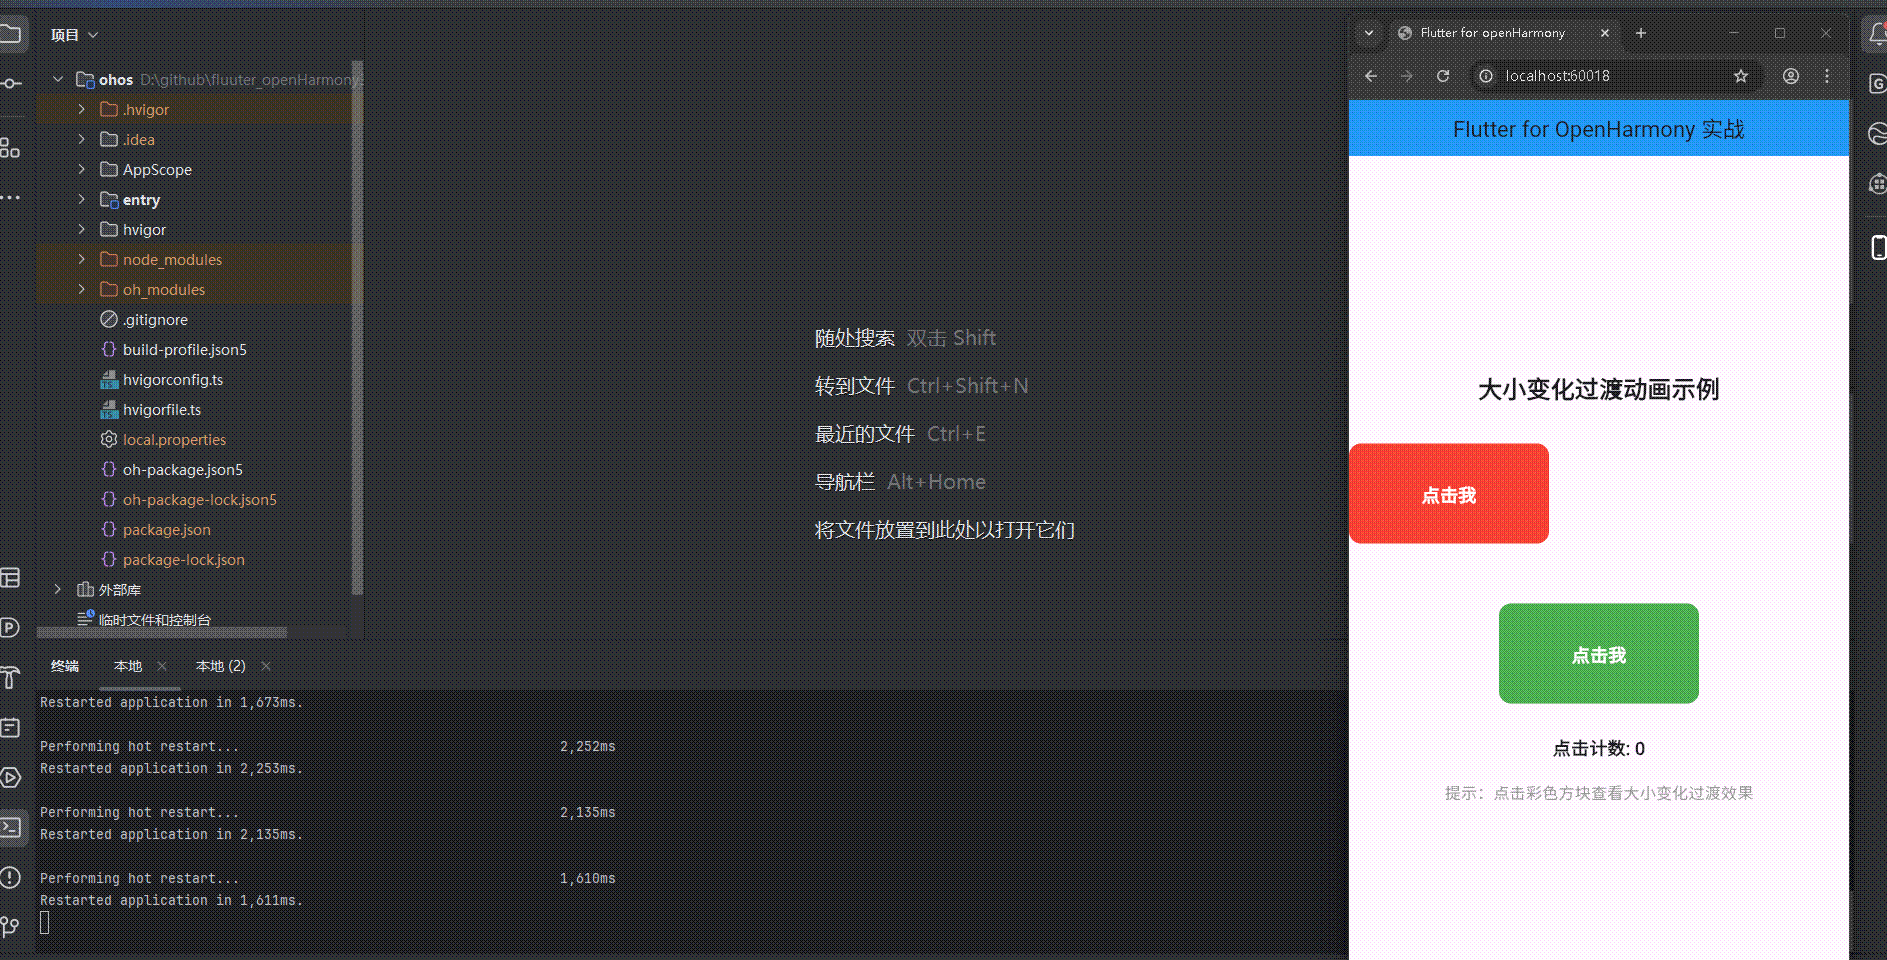The height and width of the screenshot is (960, 1887).
Task: Open the Git branch tool window icon
Action: point(10,927)
